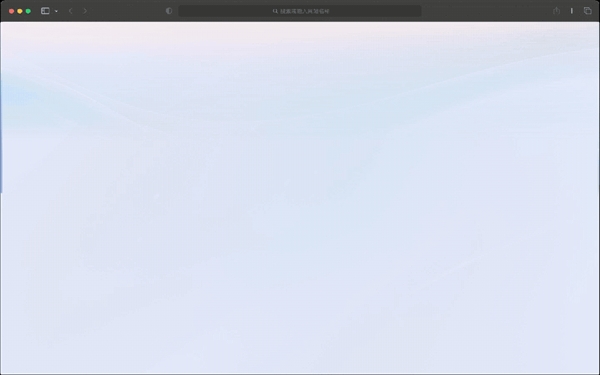
Task: Show the tab overview grid
Action: pyautogui.click(x=587, y=11)
